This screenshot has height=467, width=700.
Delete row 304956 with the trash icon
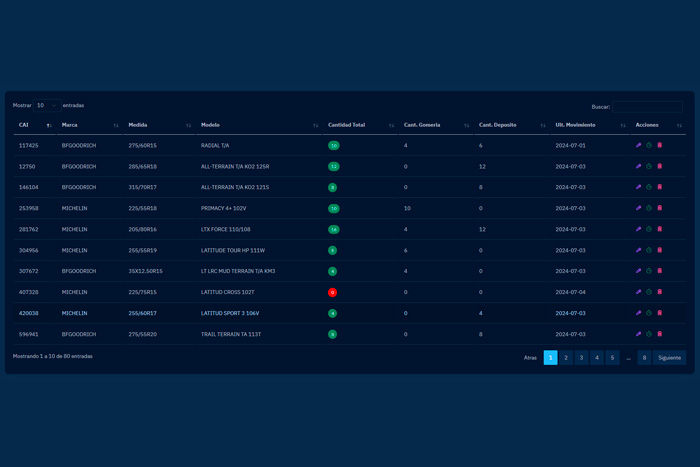pyautogui.click(x=659, y=250)
